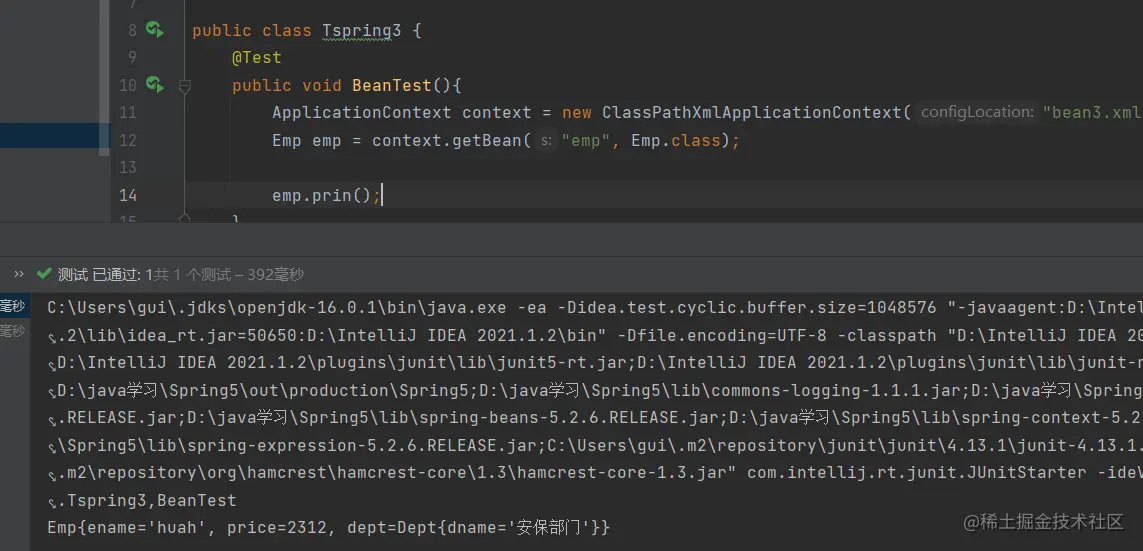Collapse the BeanTest method fold marker
Screen dimensions: 1143x551
point(184,87)
